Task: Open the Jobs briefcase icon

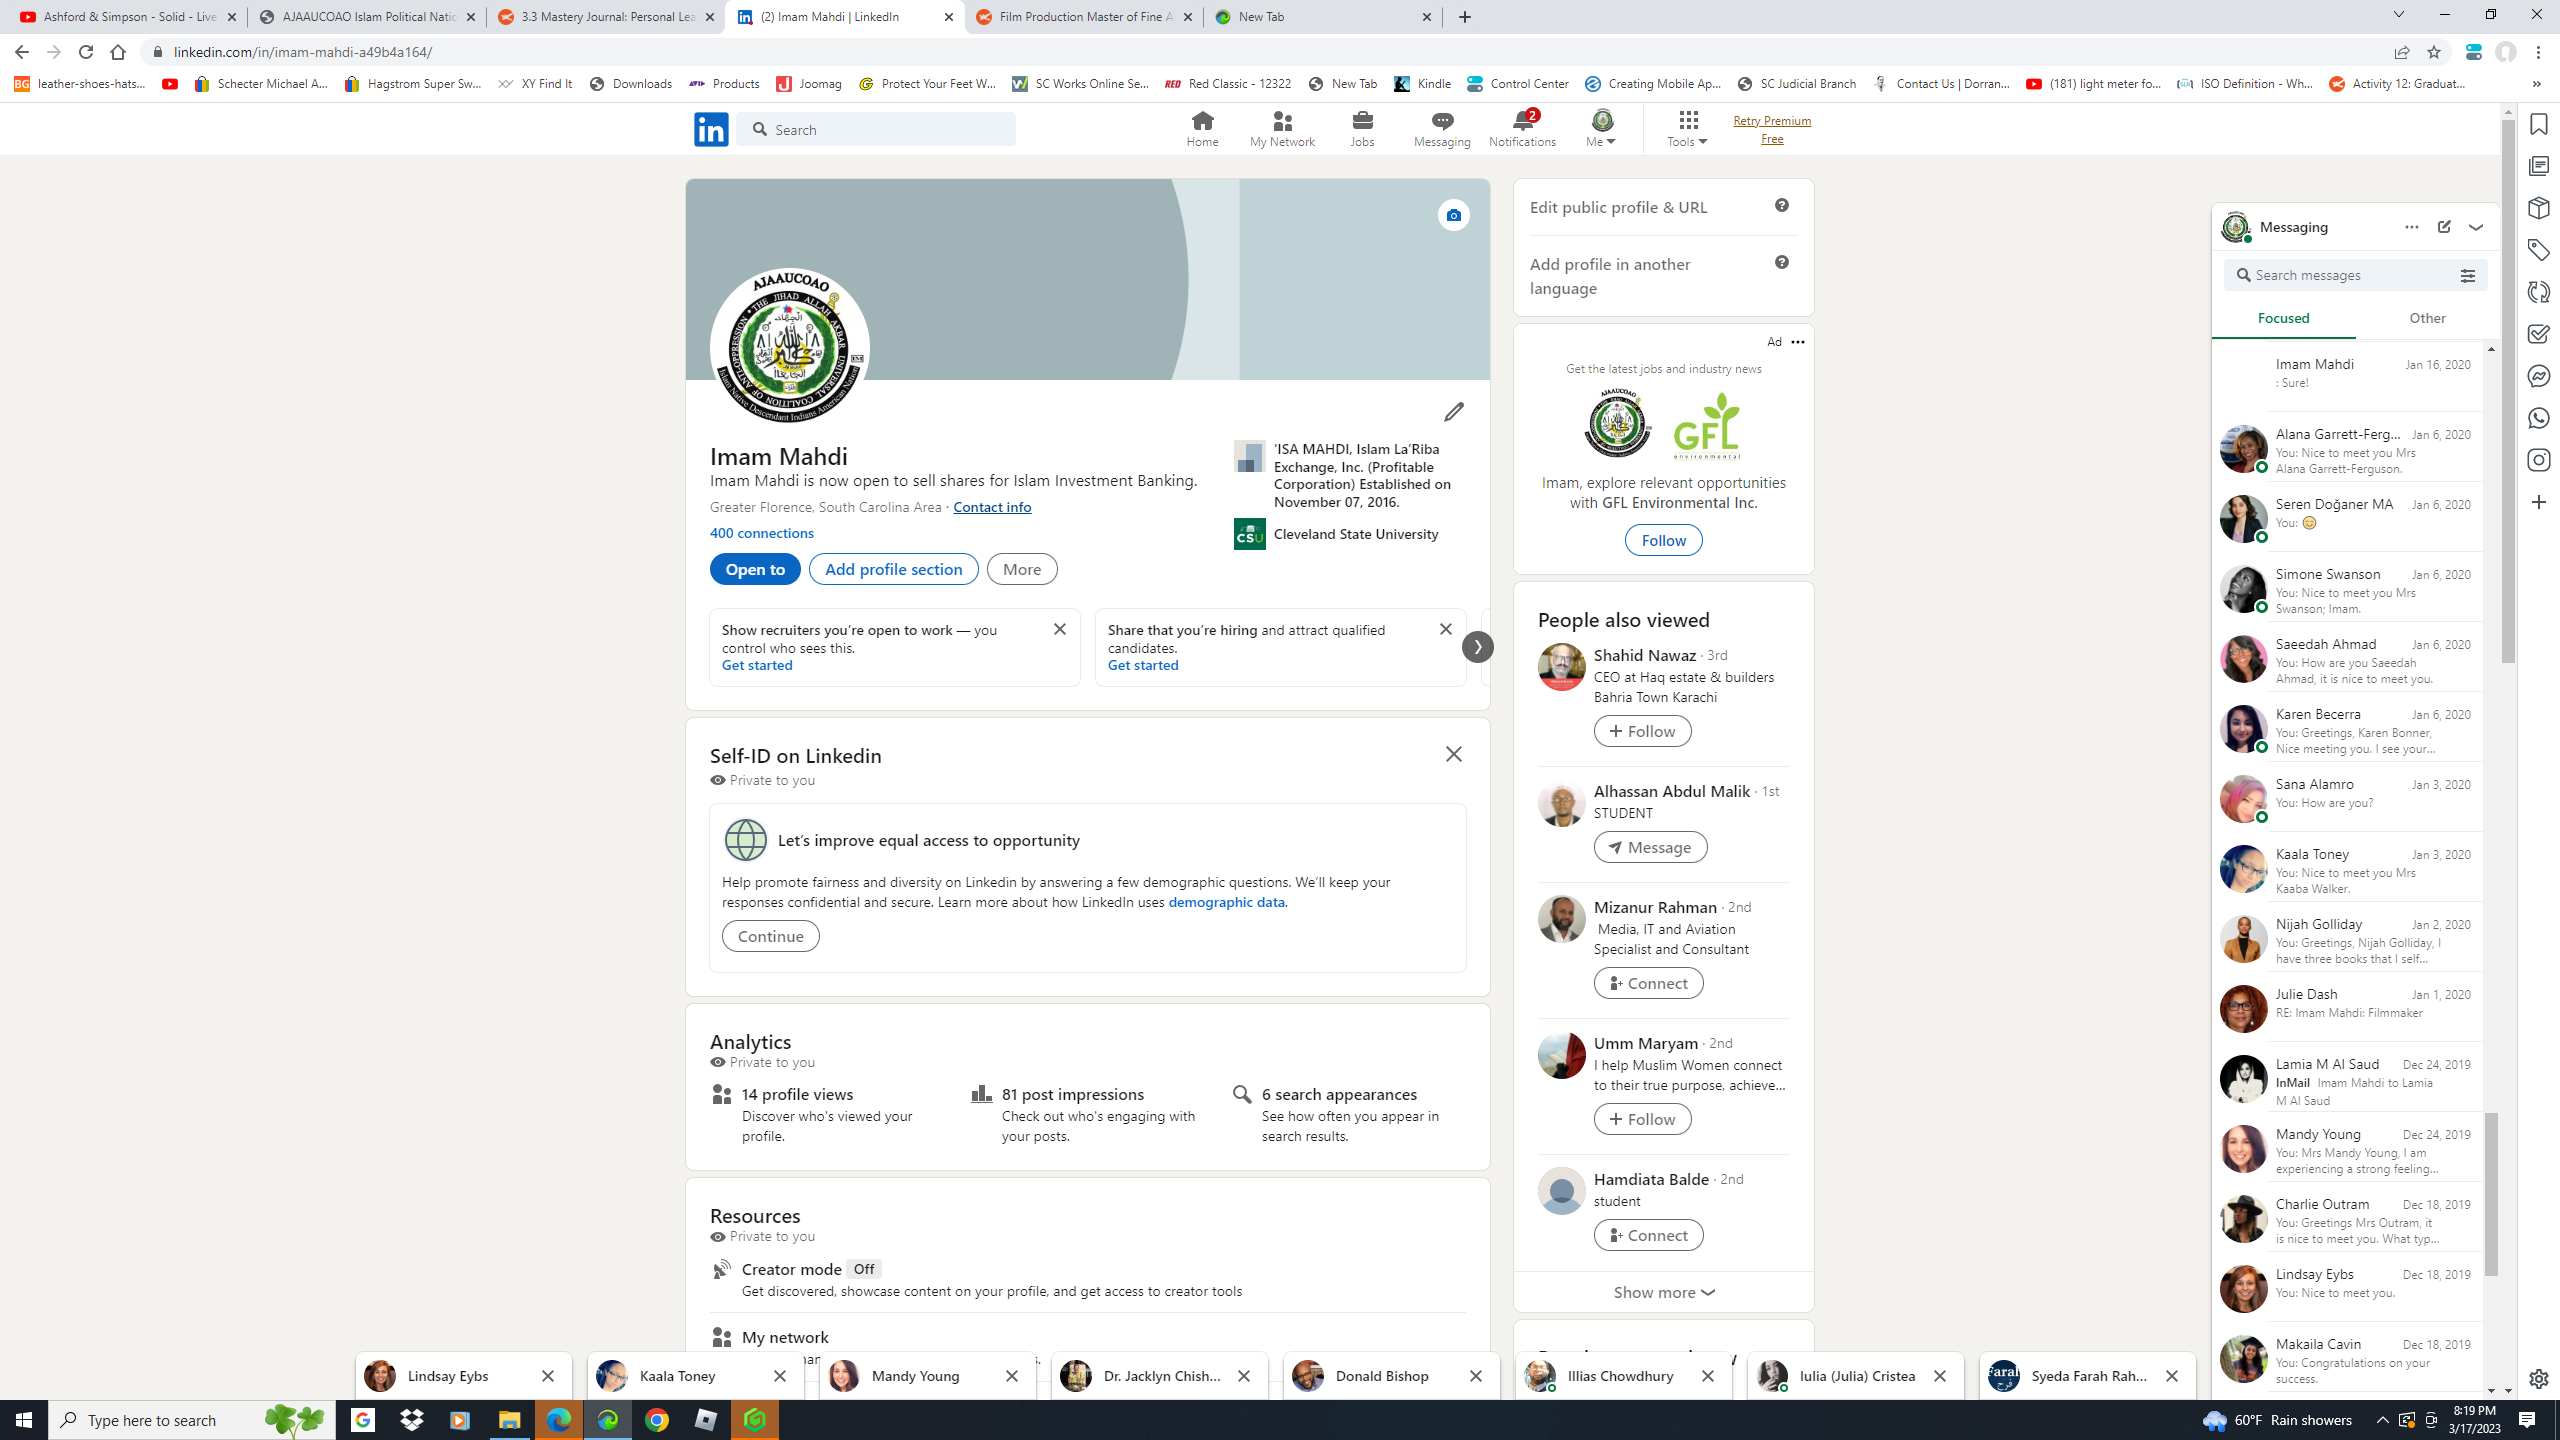Action: (1362, 122)
